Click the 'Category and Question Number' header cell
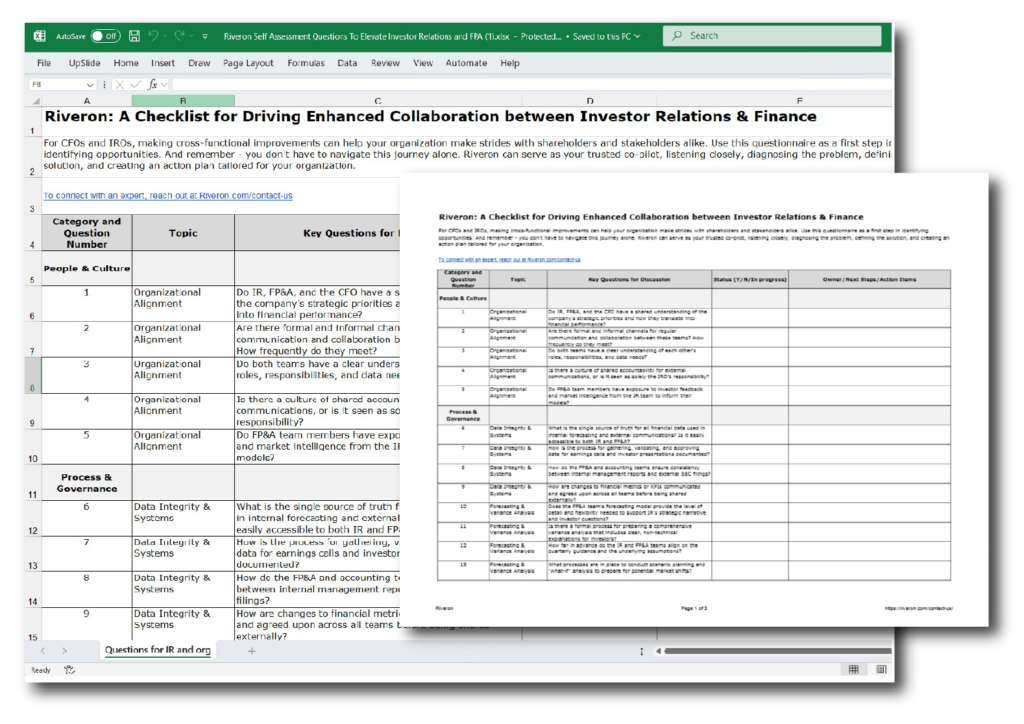The image size is (1024, 724). point(87,232)
